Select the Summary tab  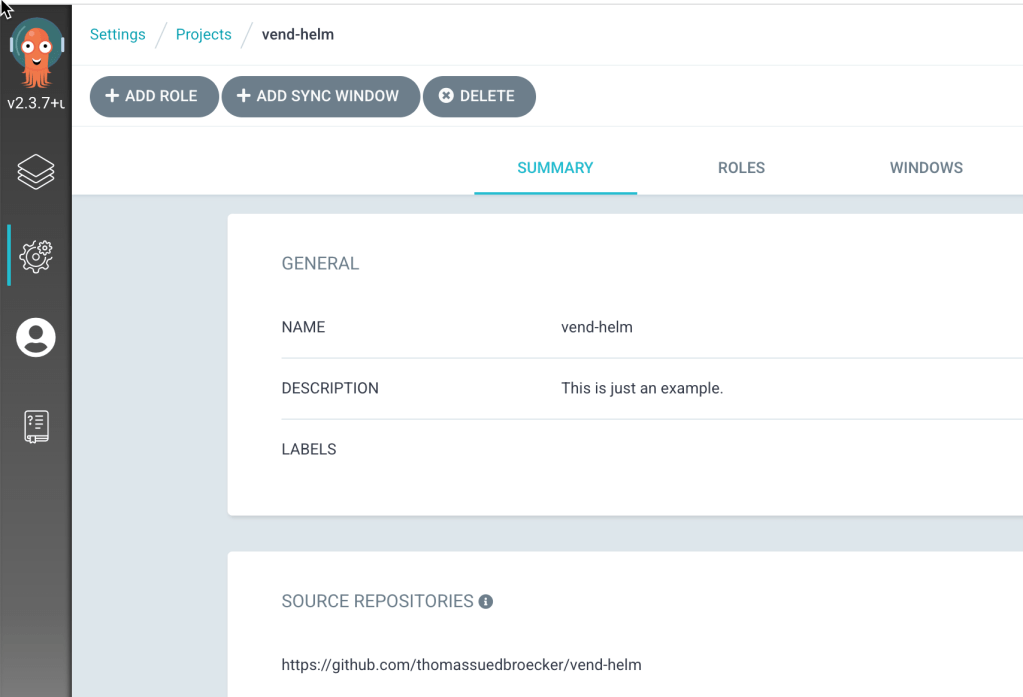(555, 168)
